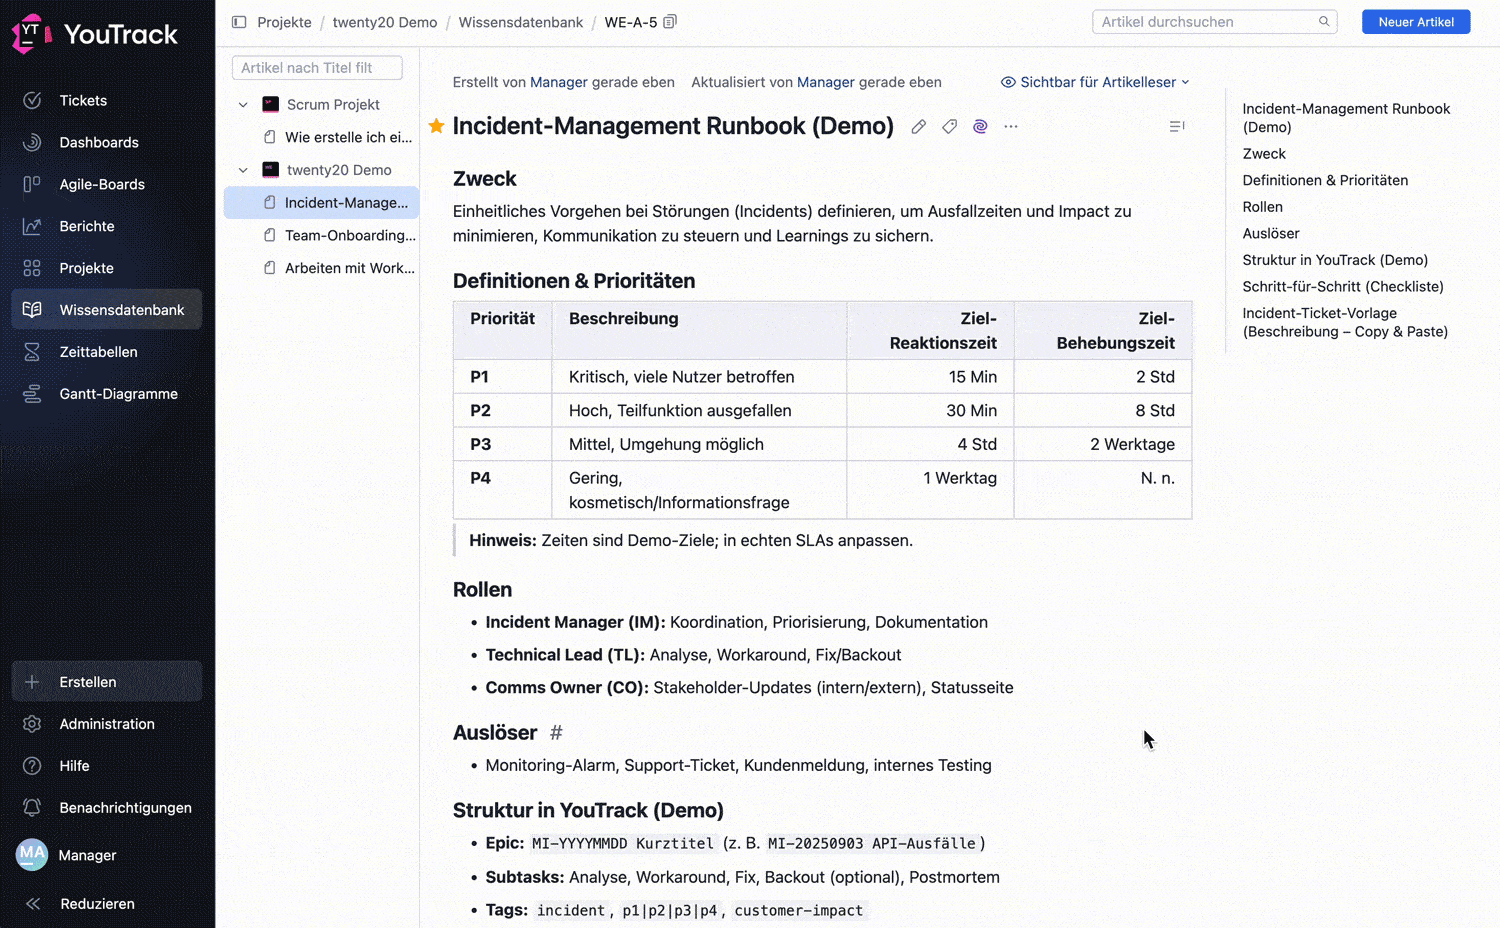Image resolution: width=1500 pixels, height=928 pixels.
Task: Click the P1 table cell
Action: [x=503, y=377]
